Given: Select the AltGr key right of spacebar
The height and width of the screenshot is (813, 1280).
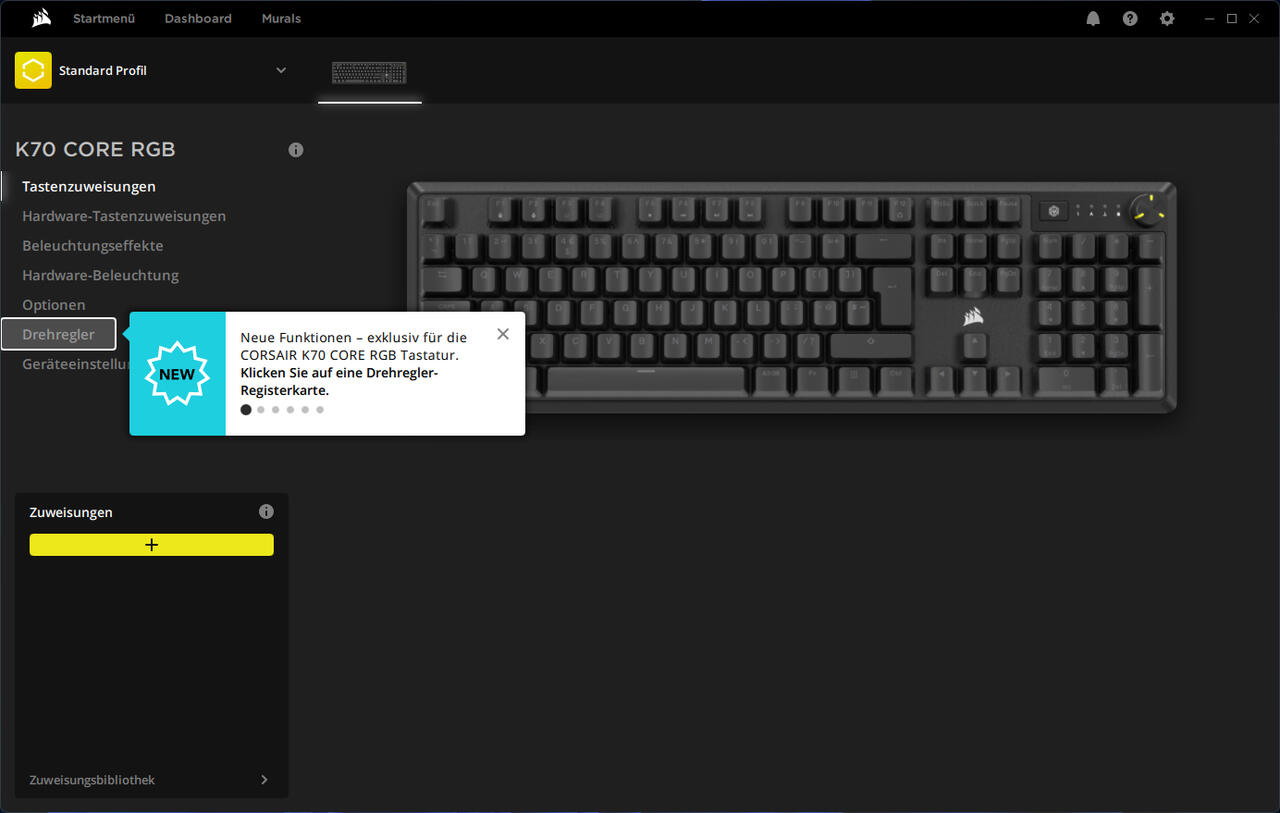Looking at the screenshot, I should click(x=771, y=381).
